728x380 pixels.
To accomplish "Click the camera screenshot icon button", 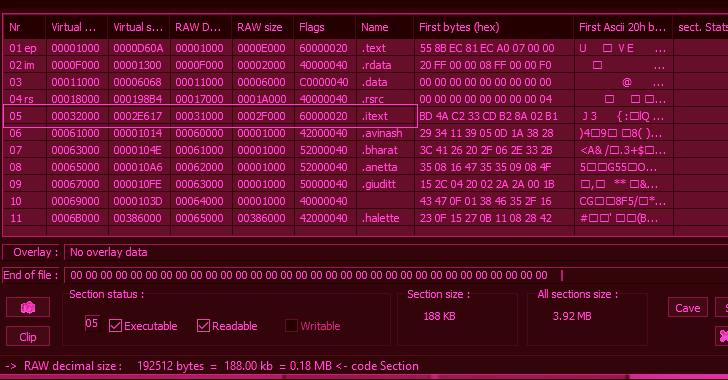I will (28, 307).
